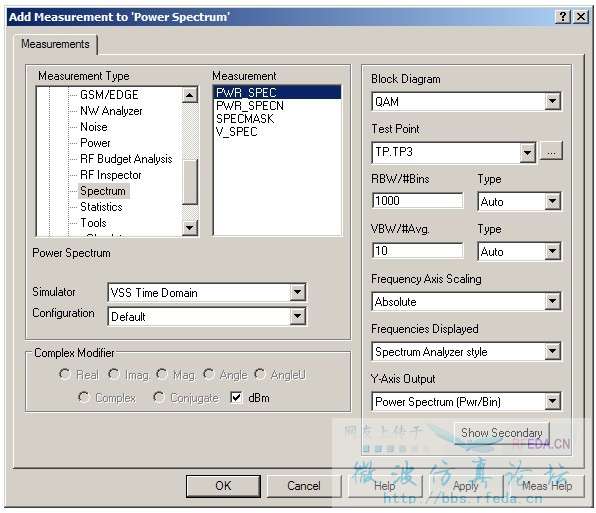Select PWR_SPEC measurement
The image size is (596, 513).
[x=277, y=92]
